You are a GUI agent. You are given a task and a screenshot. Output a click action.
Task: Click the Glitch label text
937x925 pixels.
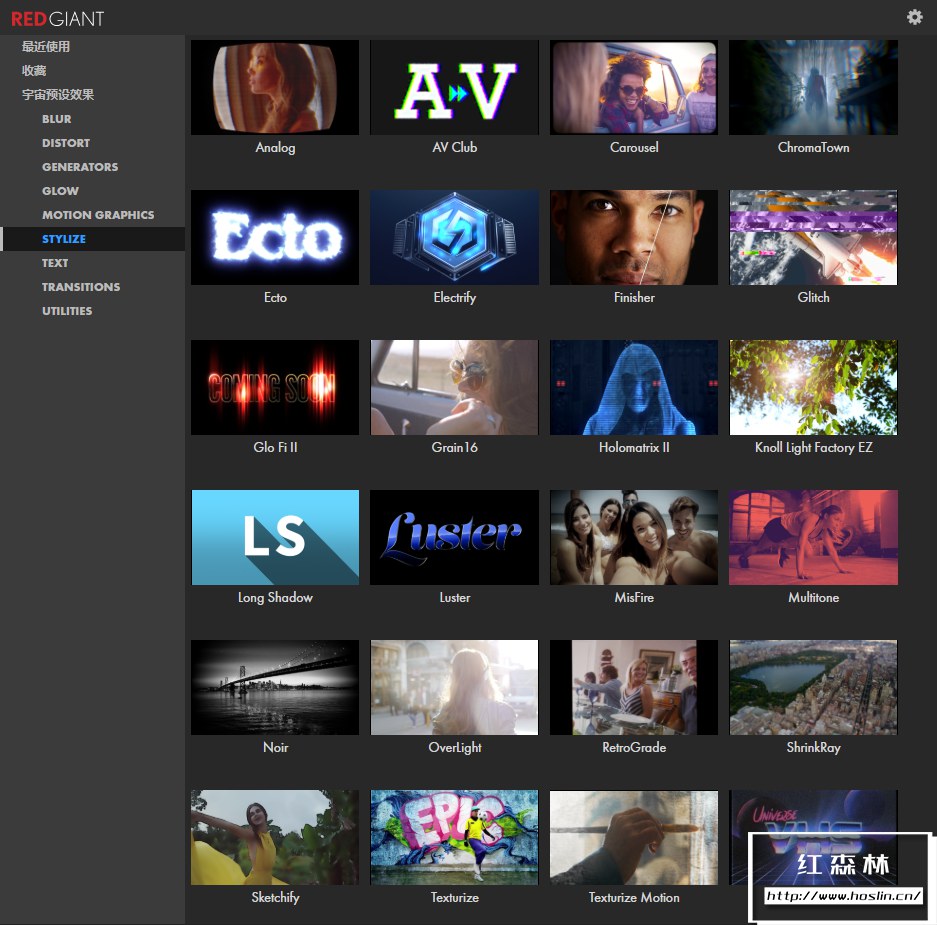(813, 297)
